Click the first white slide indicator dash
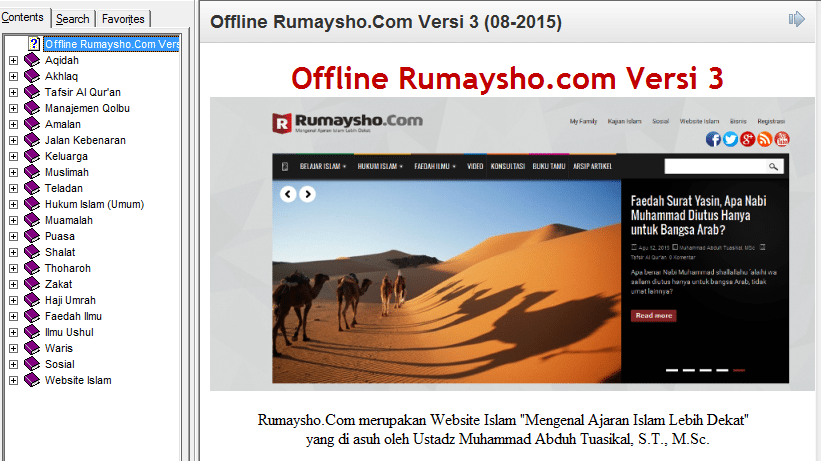821x461 pixels. point(672,370)
